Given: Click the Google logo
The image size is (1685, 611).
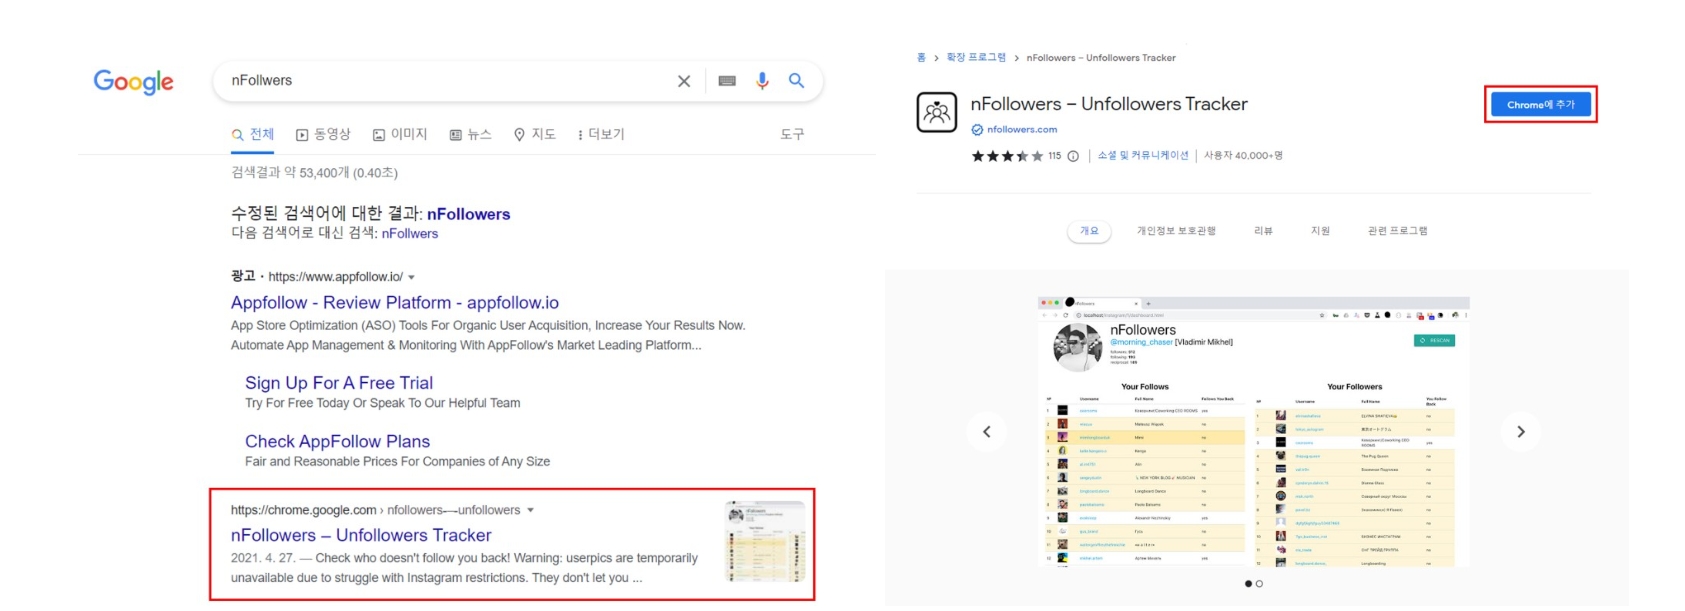Looking at the screenshot, I should [x=133, y=82].
